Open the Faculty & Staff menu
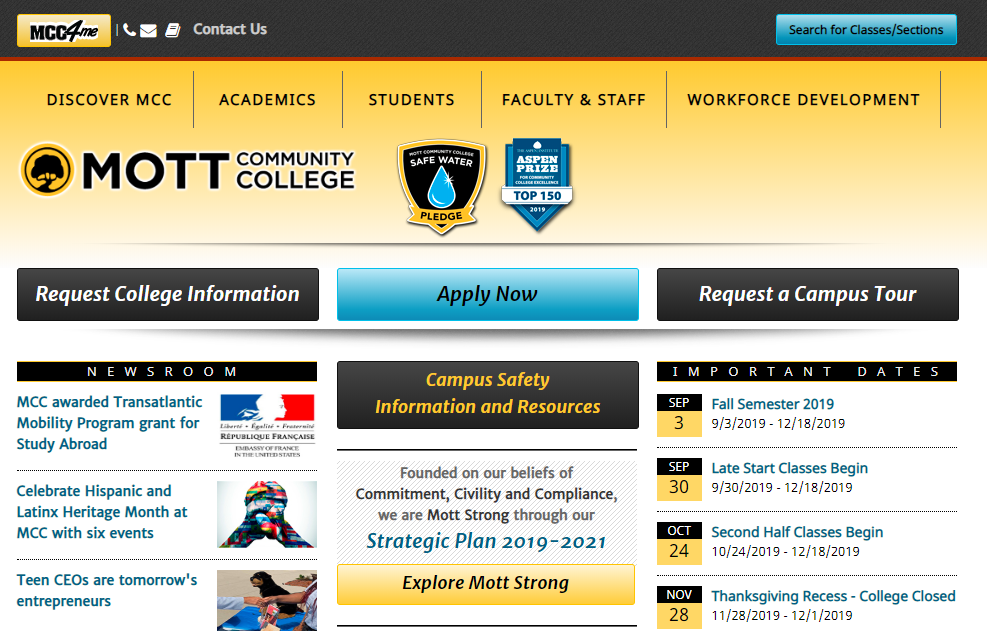This screenshot has height=631, width=987. tap(573, 99)
